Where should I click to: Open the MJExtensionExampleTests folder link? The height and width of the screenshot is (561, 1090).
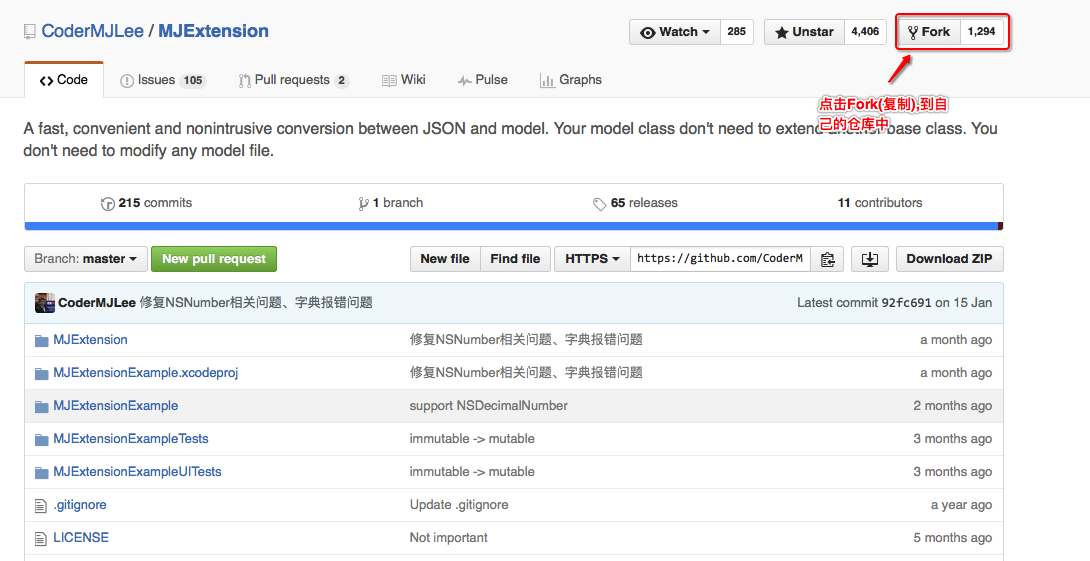coord(131,439)
